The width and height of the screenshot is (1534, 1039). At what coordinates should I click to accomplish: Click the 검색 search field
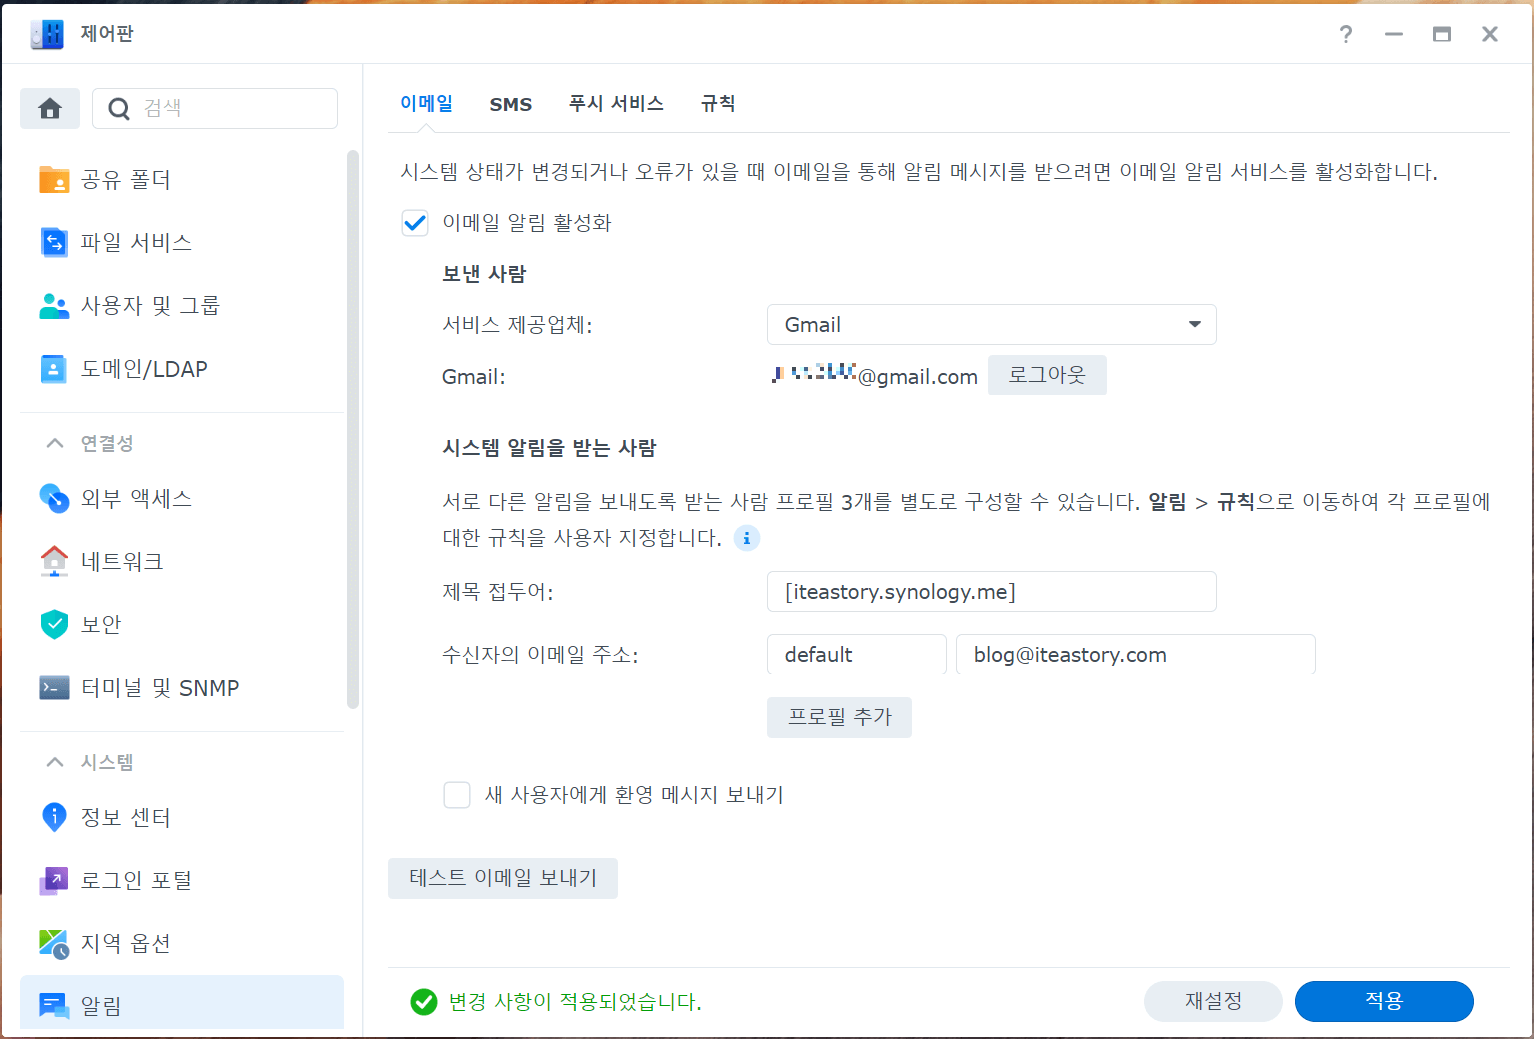click(x=215, y=108)
